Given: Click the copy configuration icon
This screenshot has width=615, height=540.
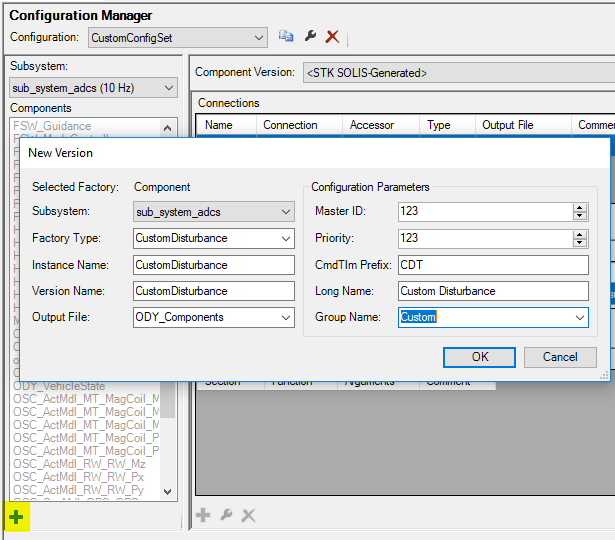Looking at the screenshot, I should click(286, 37).
